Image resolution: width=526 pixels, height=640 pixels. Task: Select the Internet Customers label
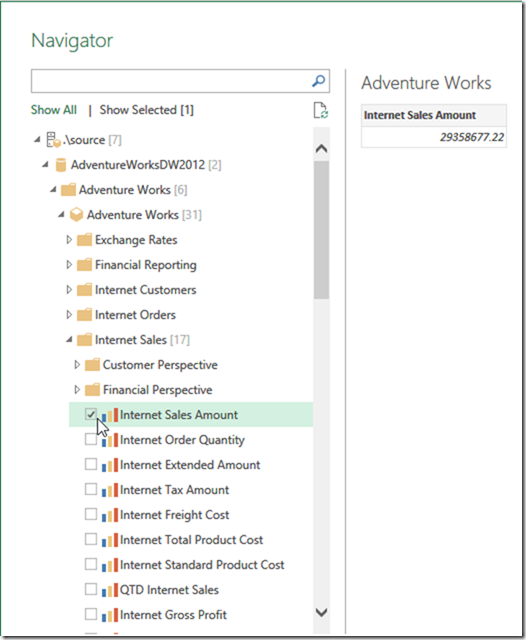[x=146, y=290]
